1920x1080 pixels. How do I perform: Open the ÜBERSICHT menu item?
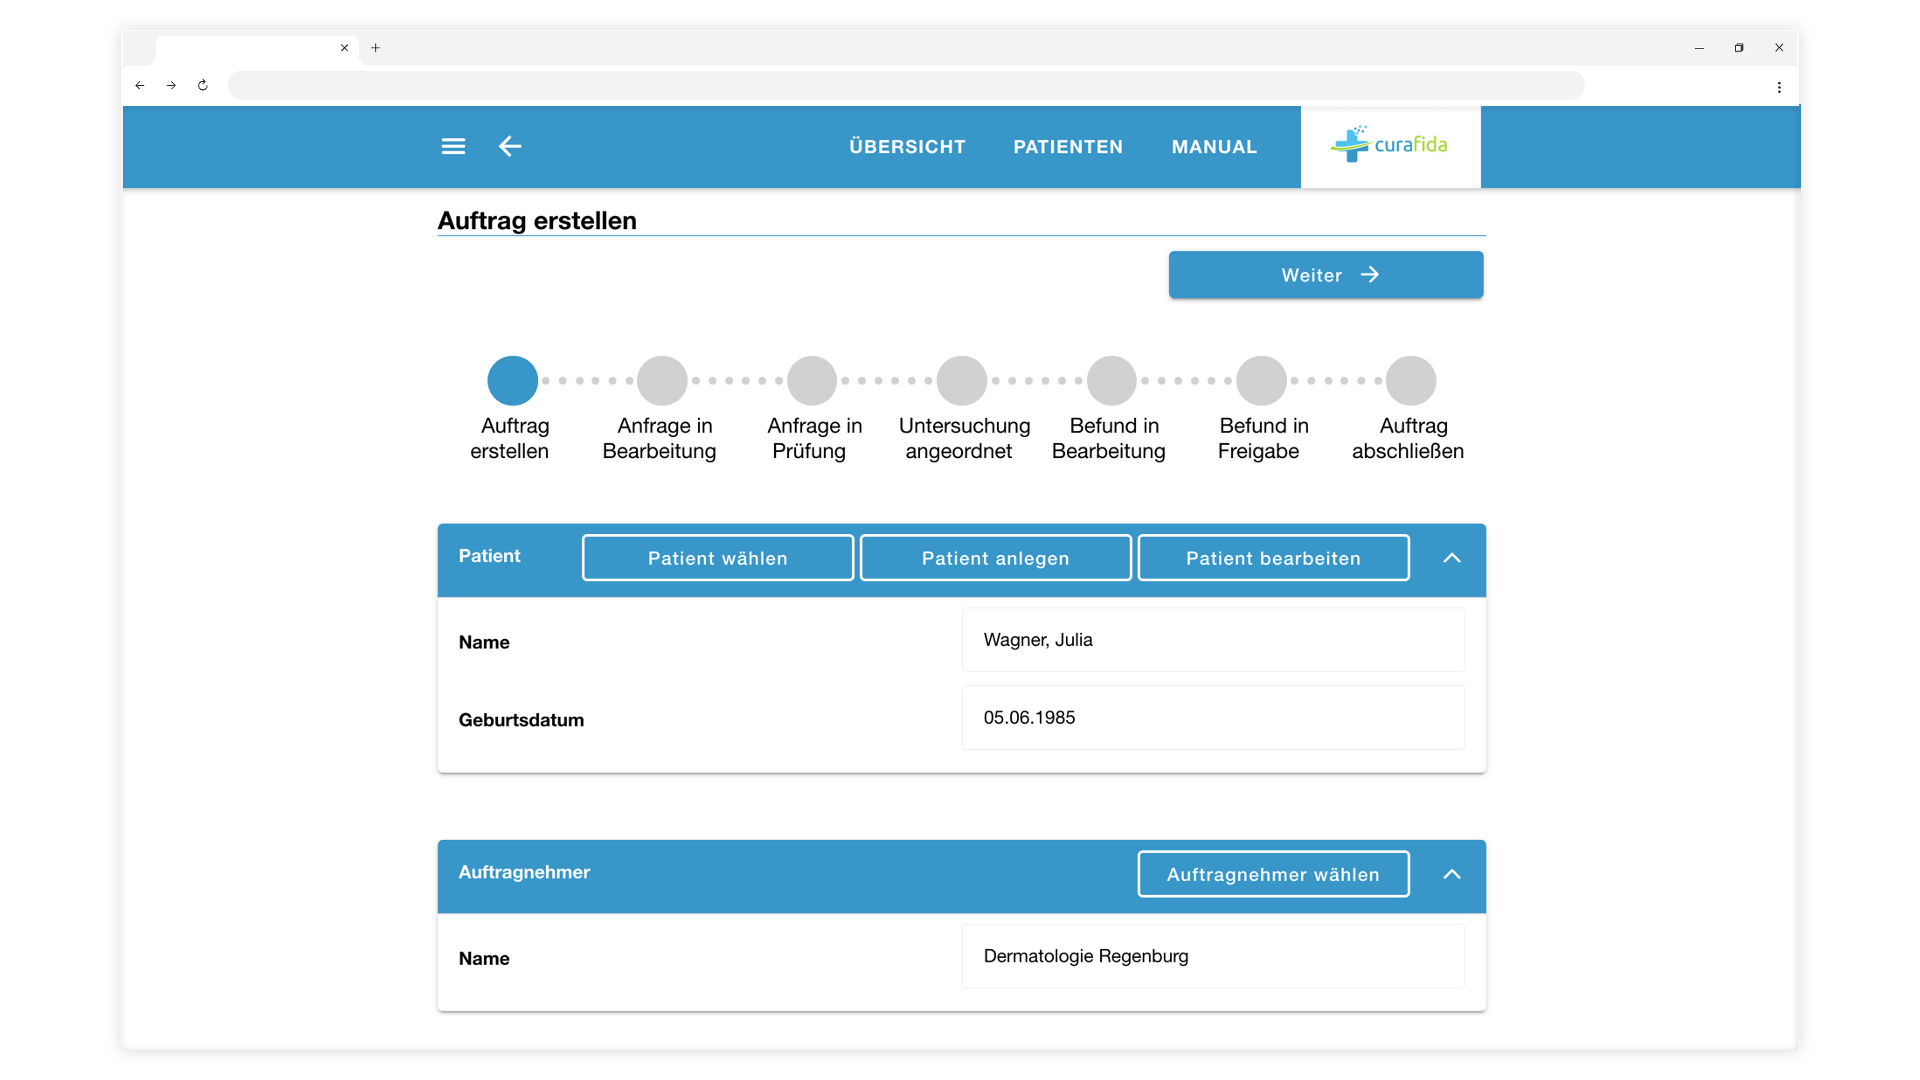click(x=907, y=147)
